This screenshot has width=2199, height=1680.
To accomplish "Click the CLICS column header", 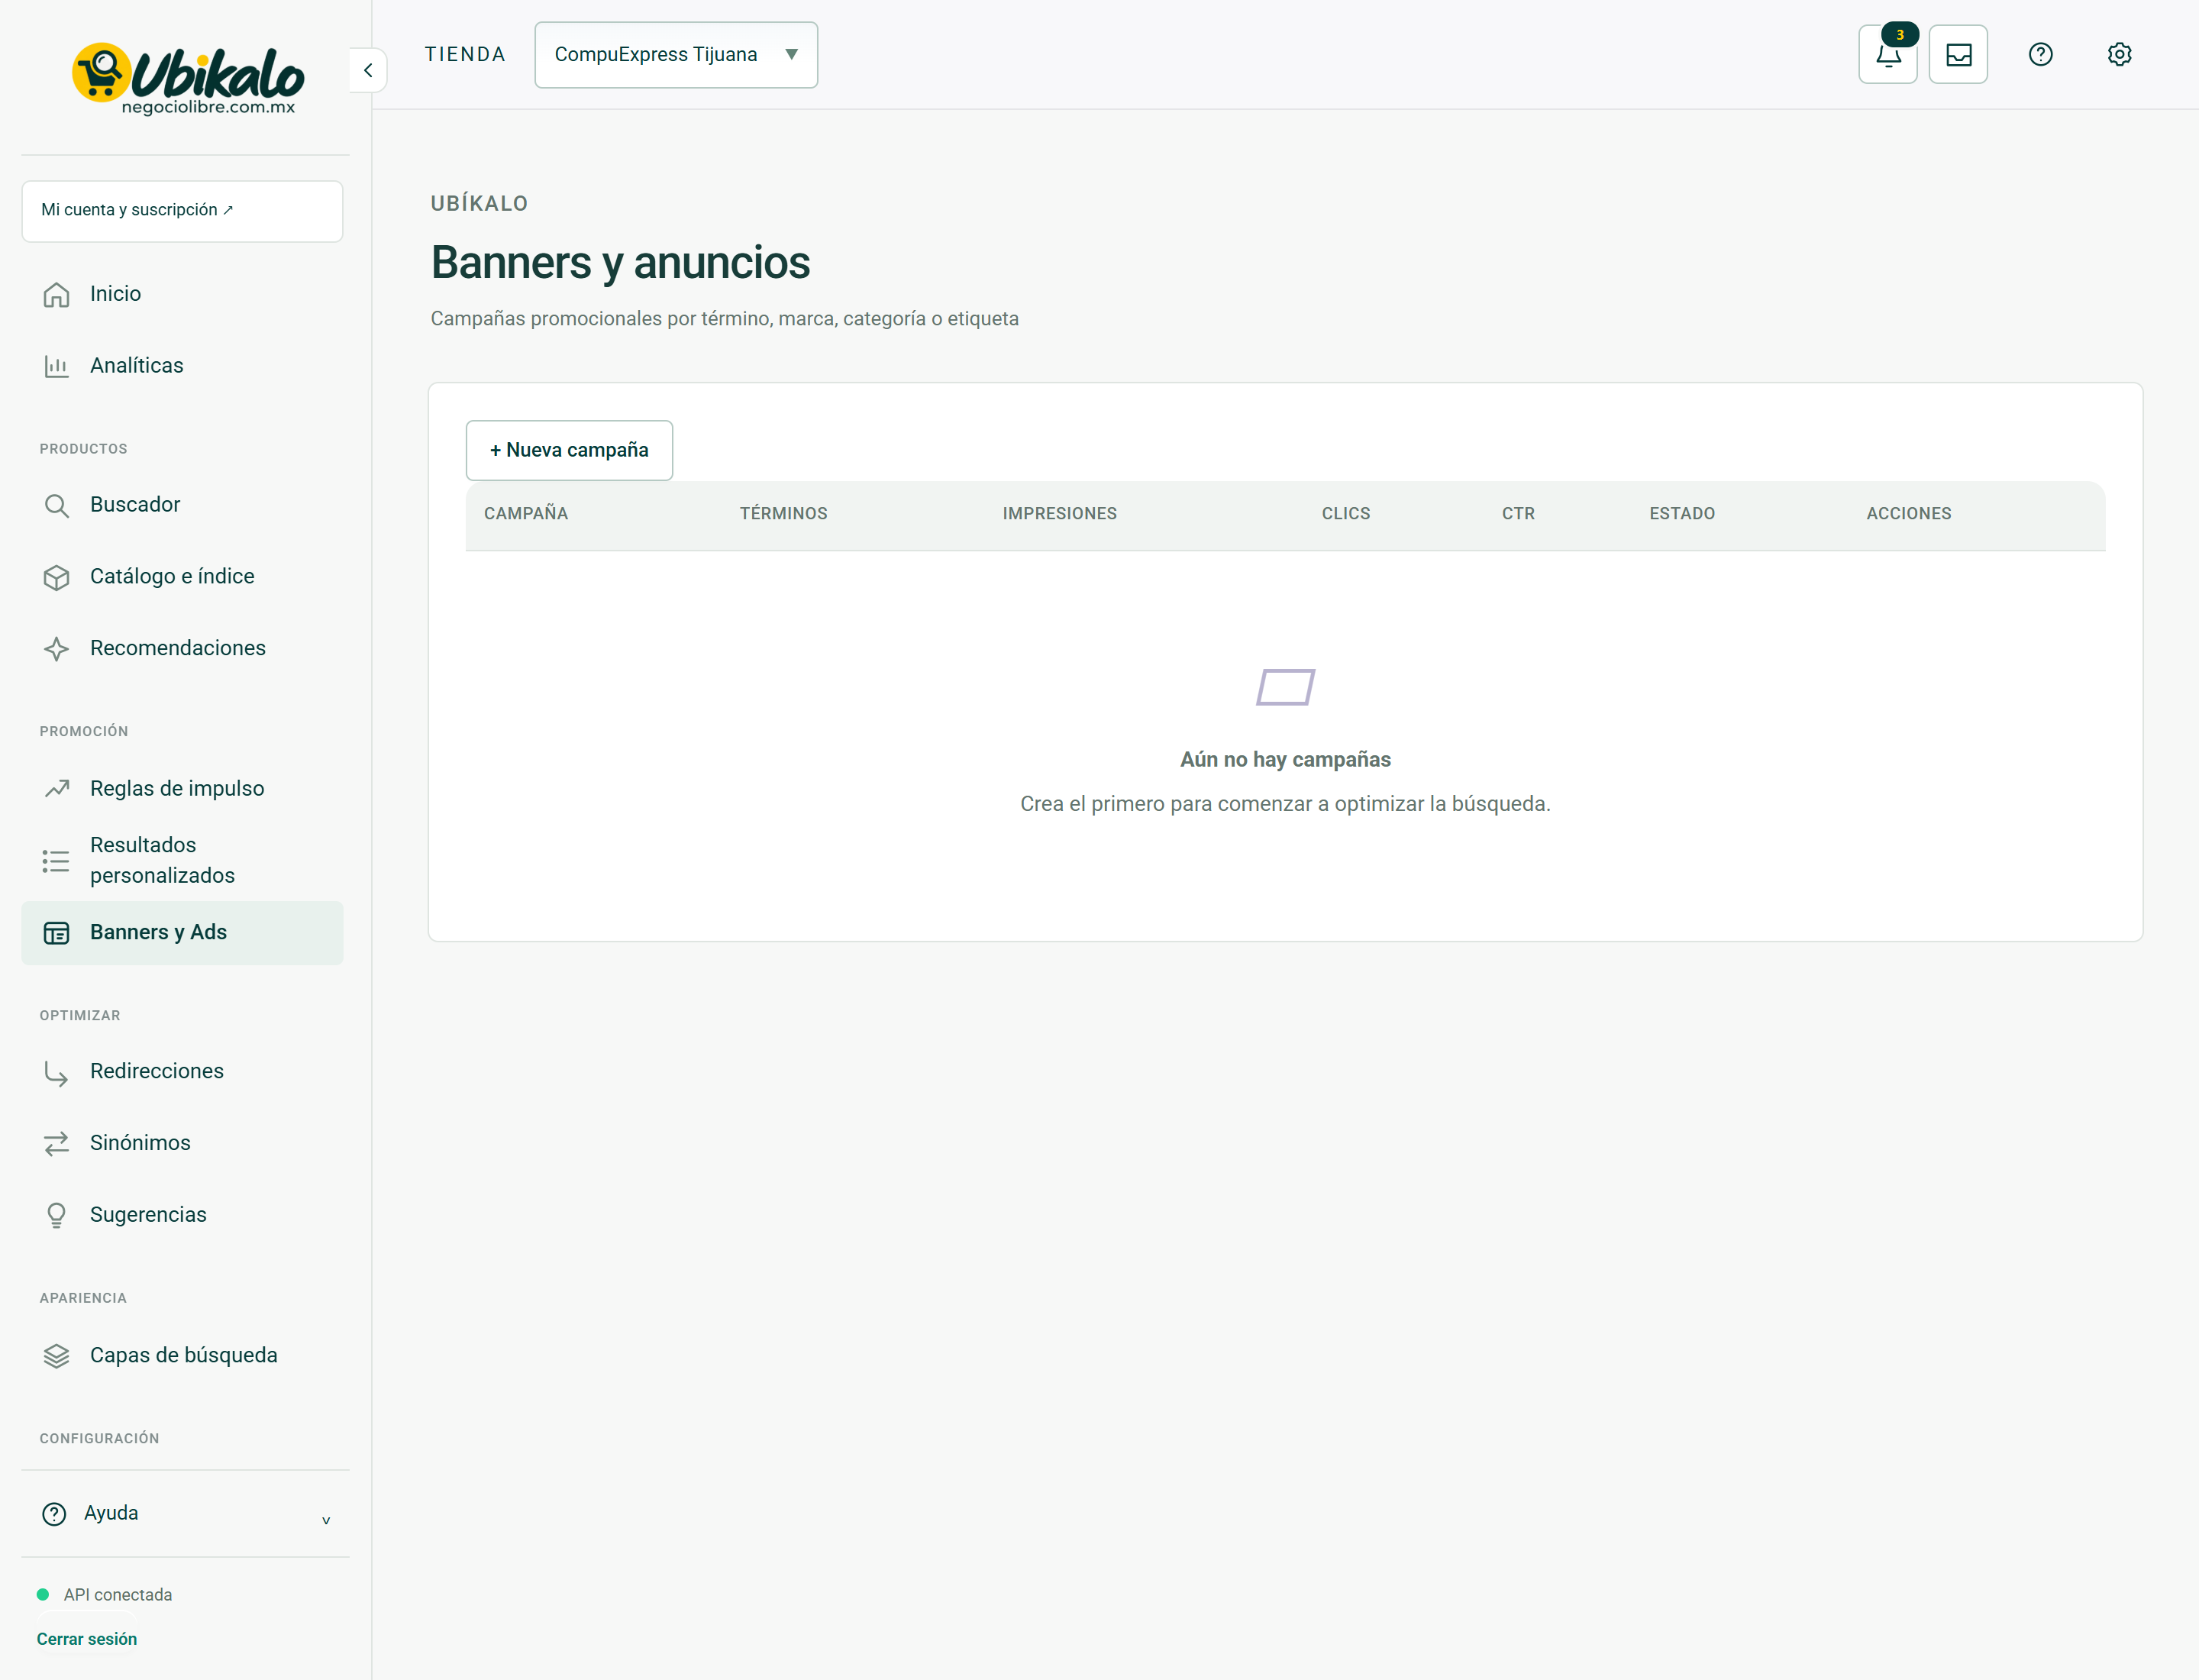I will click(1346, 514).
